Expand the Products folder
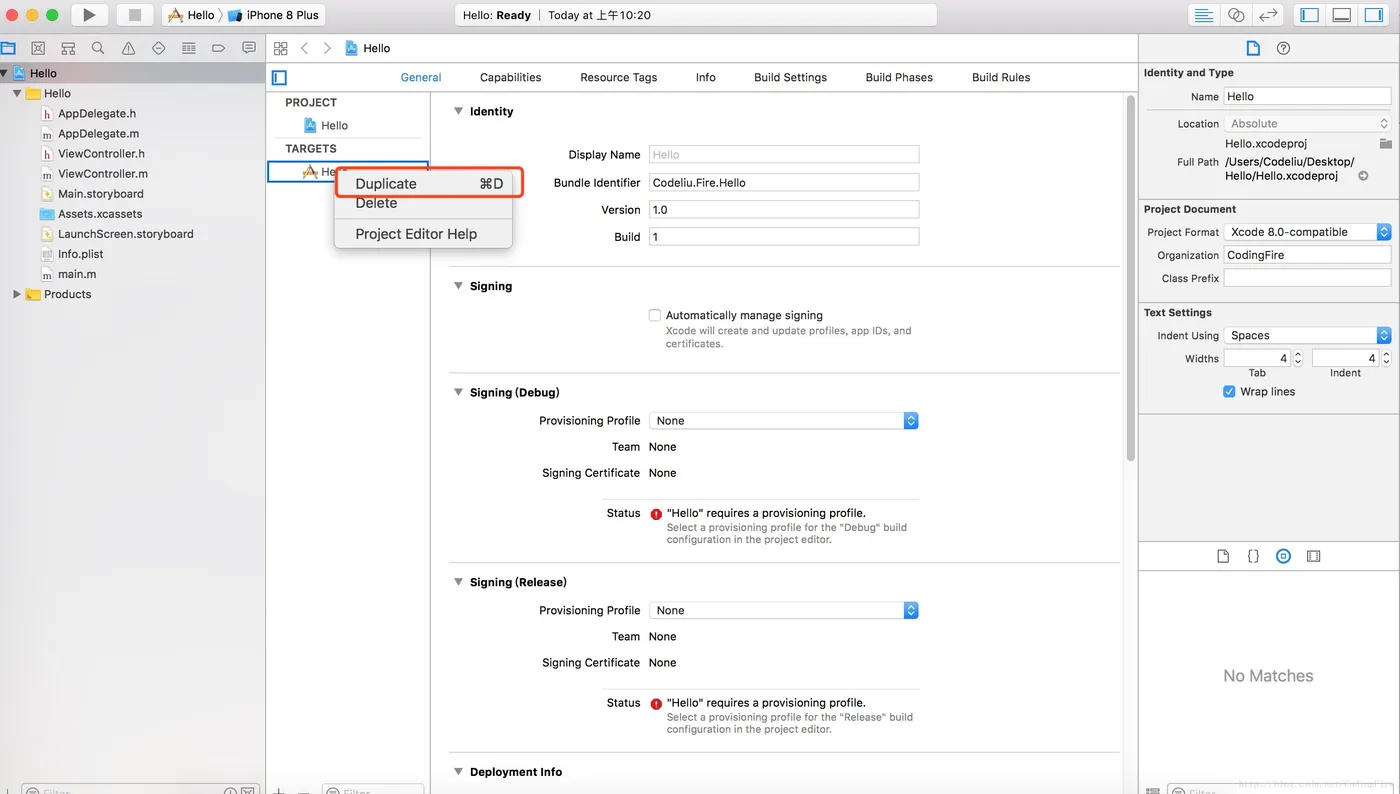The image size is (1400, 794). [17, 294]
